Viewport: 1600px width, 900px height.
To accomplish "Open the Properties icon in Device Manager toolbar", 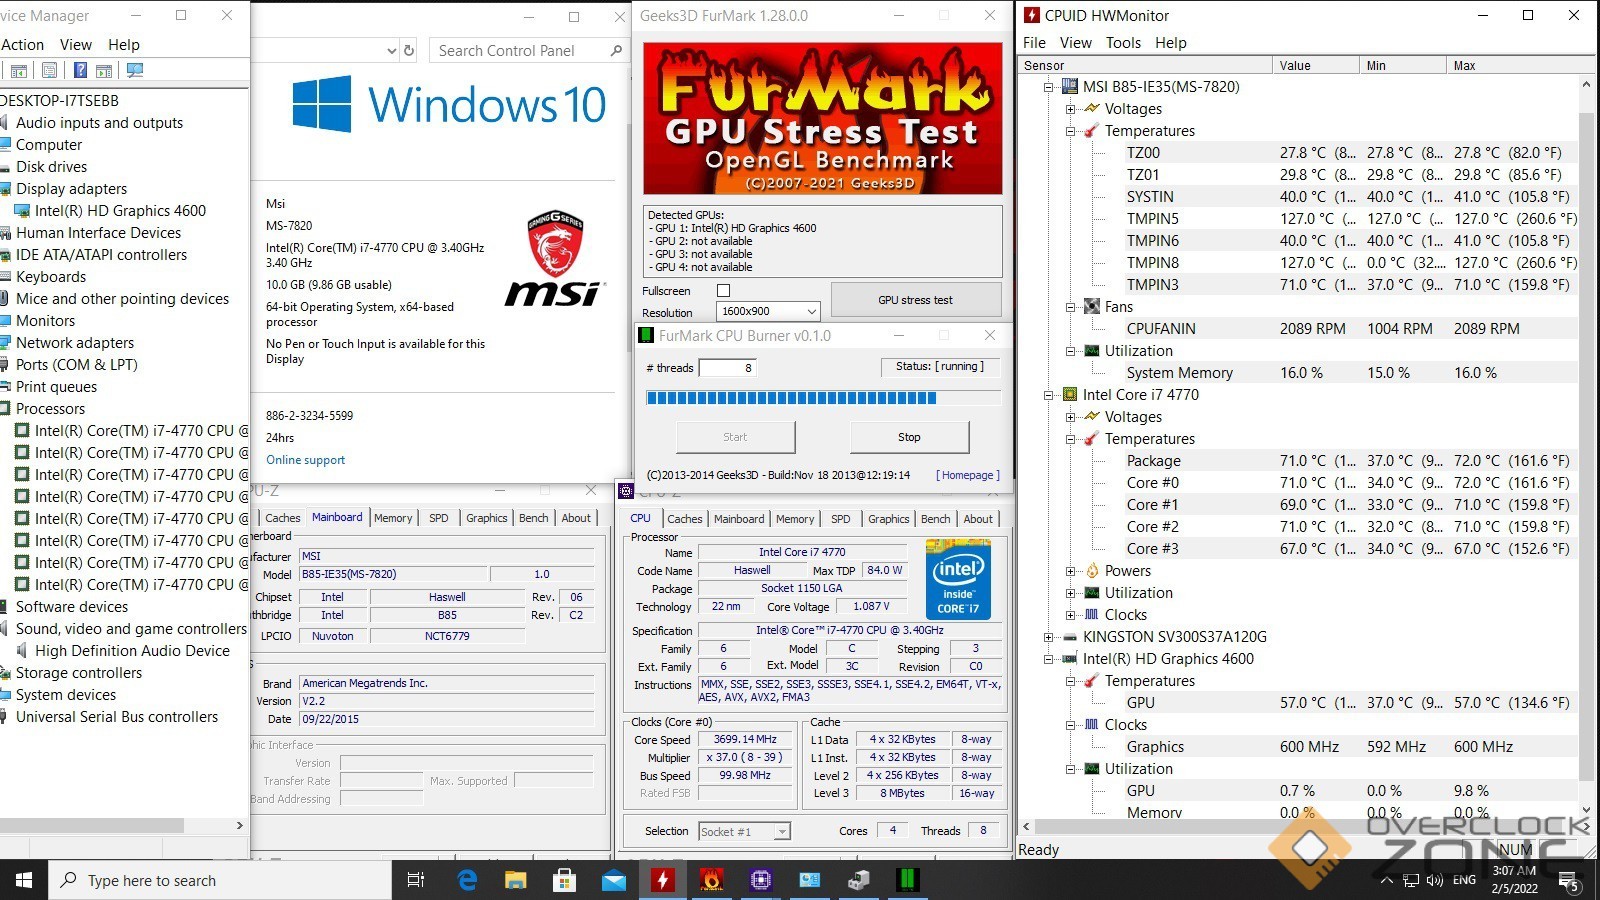I will [x=49, y=70].
